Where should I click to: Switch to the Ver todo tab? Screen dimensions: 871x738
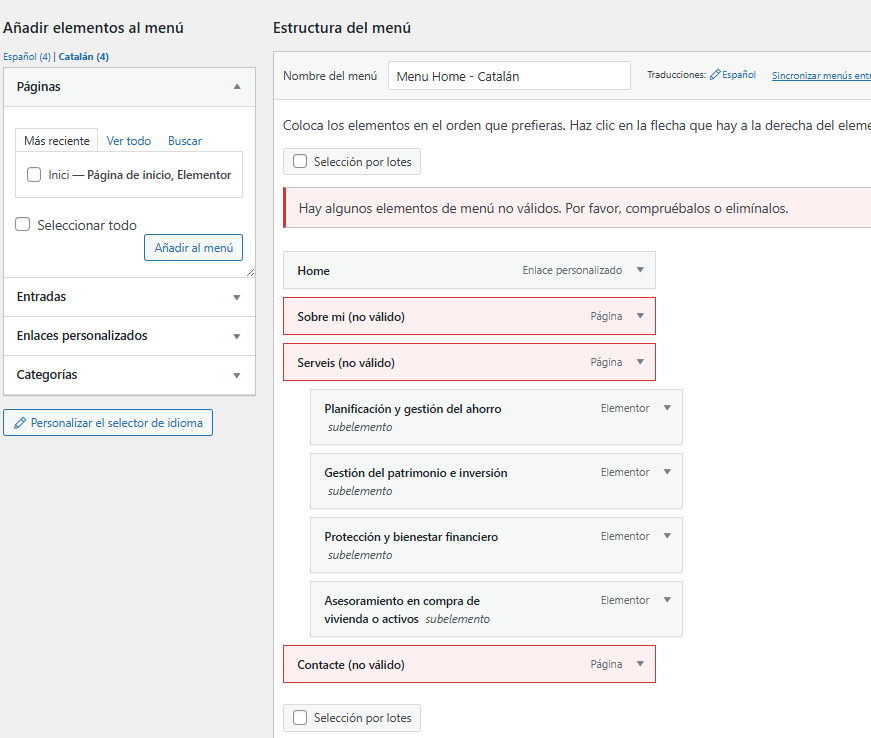(129, 141)
